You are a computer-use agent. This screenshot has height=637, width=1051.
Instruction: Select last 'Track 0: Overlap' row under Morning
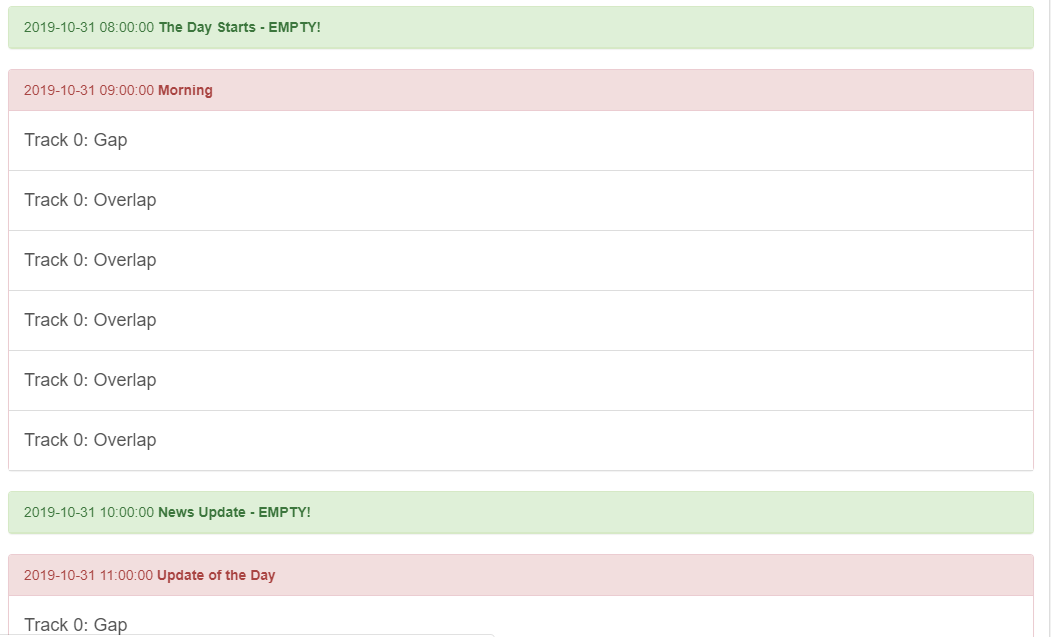pos(90,440)
